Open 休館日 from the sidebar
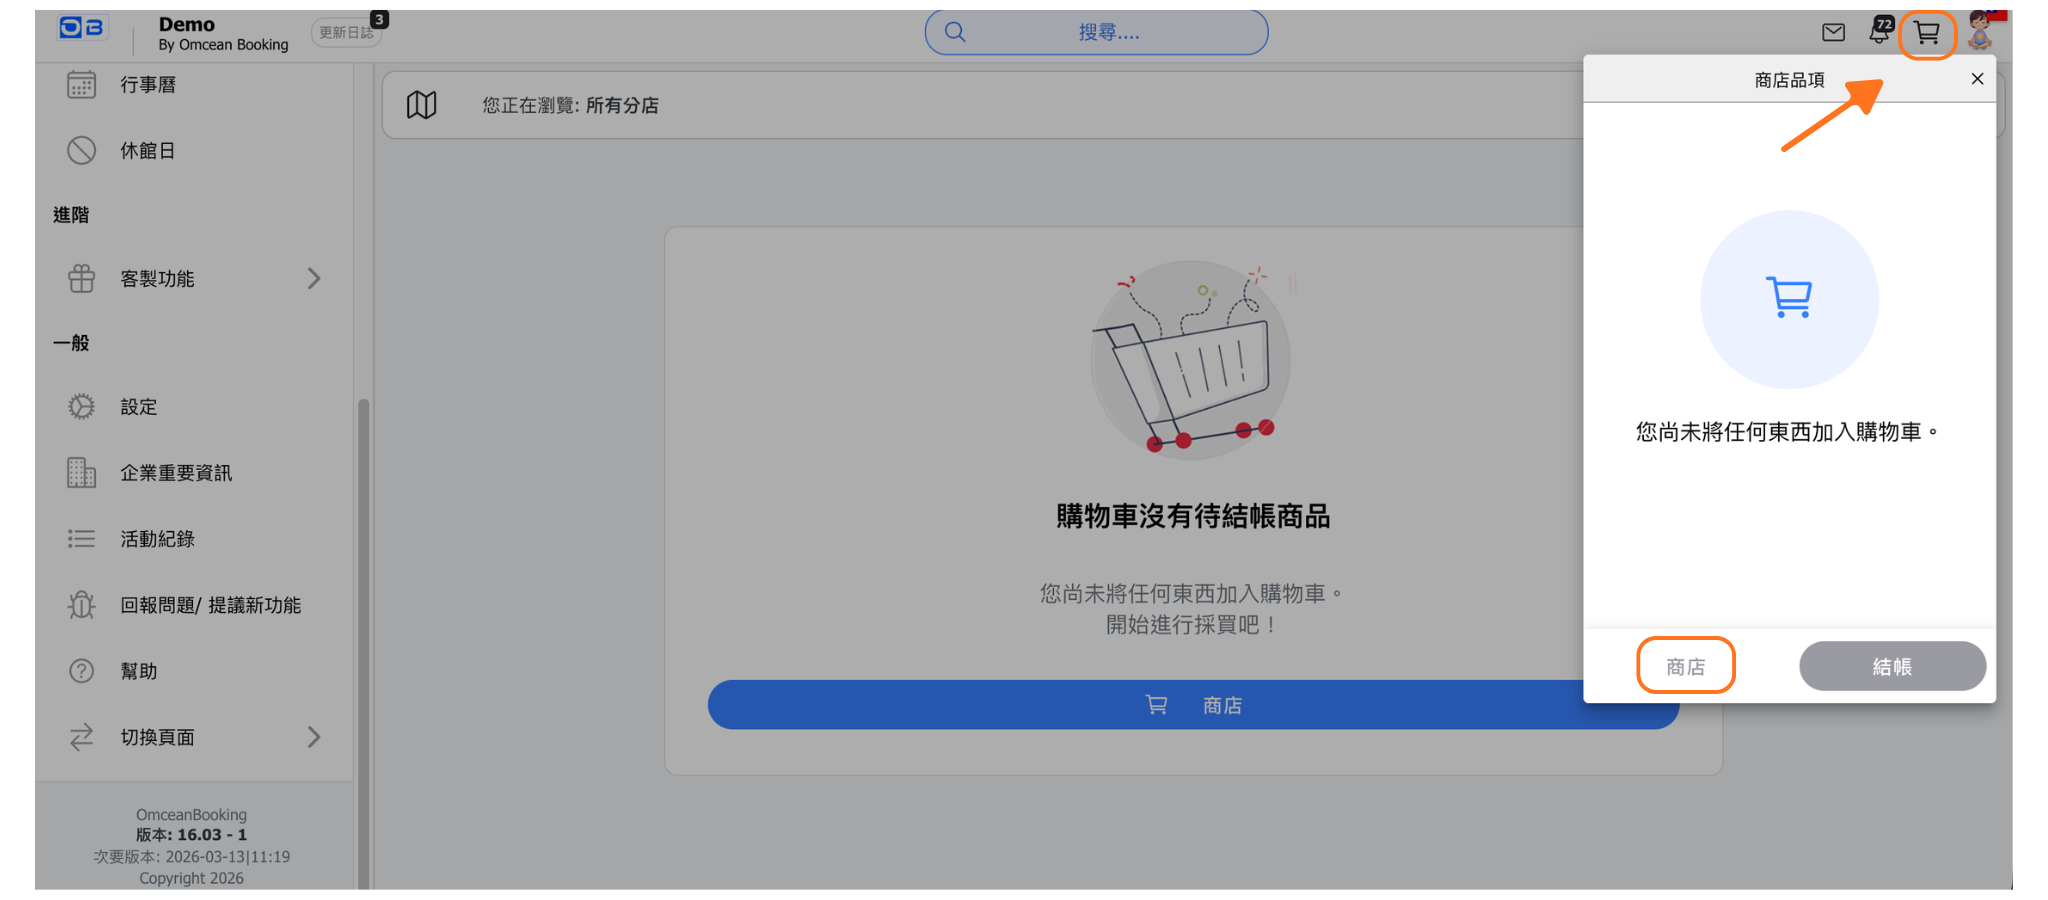This screenshot has height=900, width=2048. pos(148,151)
